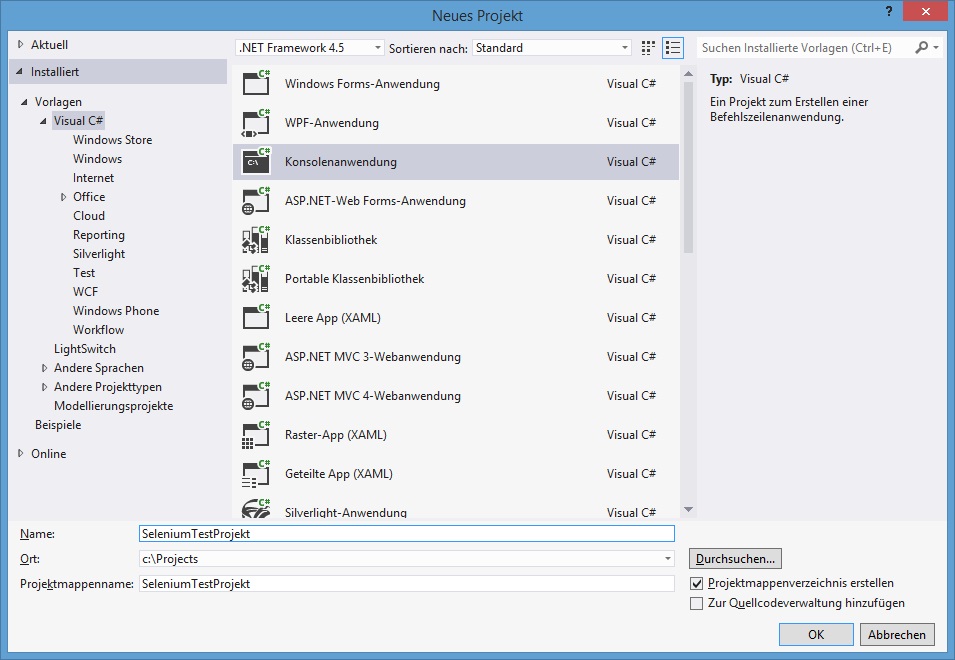The height and width of the screenshot is (660, 955).
Task: Select the Workflow category
Action: [98, 329]
